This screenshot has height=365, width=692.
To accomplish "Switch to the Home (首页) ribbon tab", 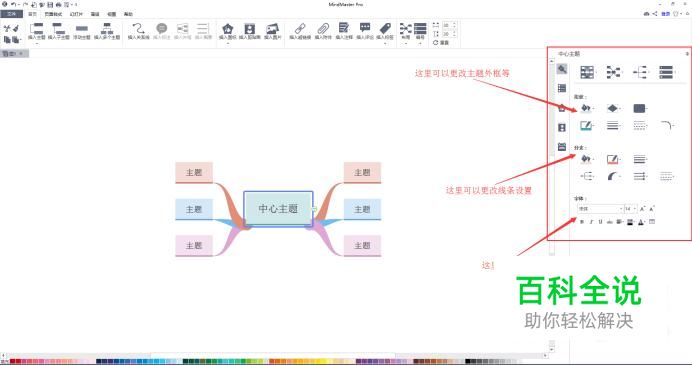I will click(32, 14).
